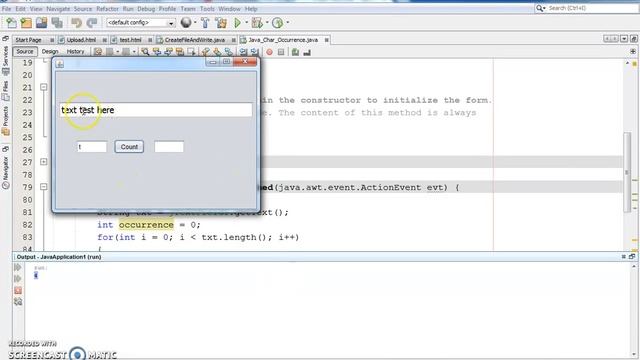640x360 pixels.
Task: Open dropdown arrow beside browser globe
Action: pyautogui.click(x=195, y=23)
